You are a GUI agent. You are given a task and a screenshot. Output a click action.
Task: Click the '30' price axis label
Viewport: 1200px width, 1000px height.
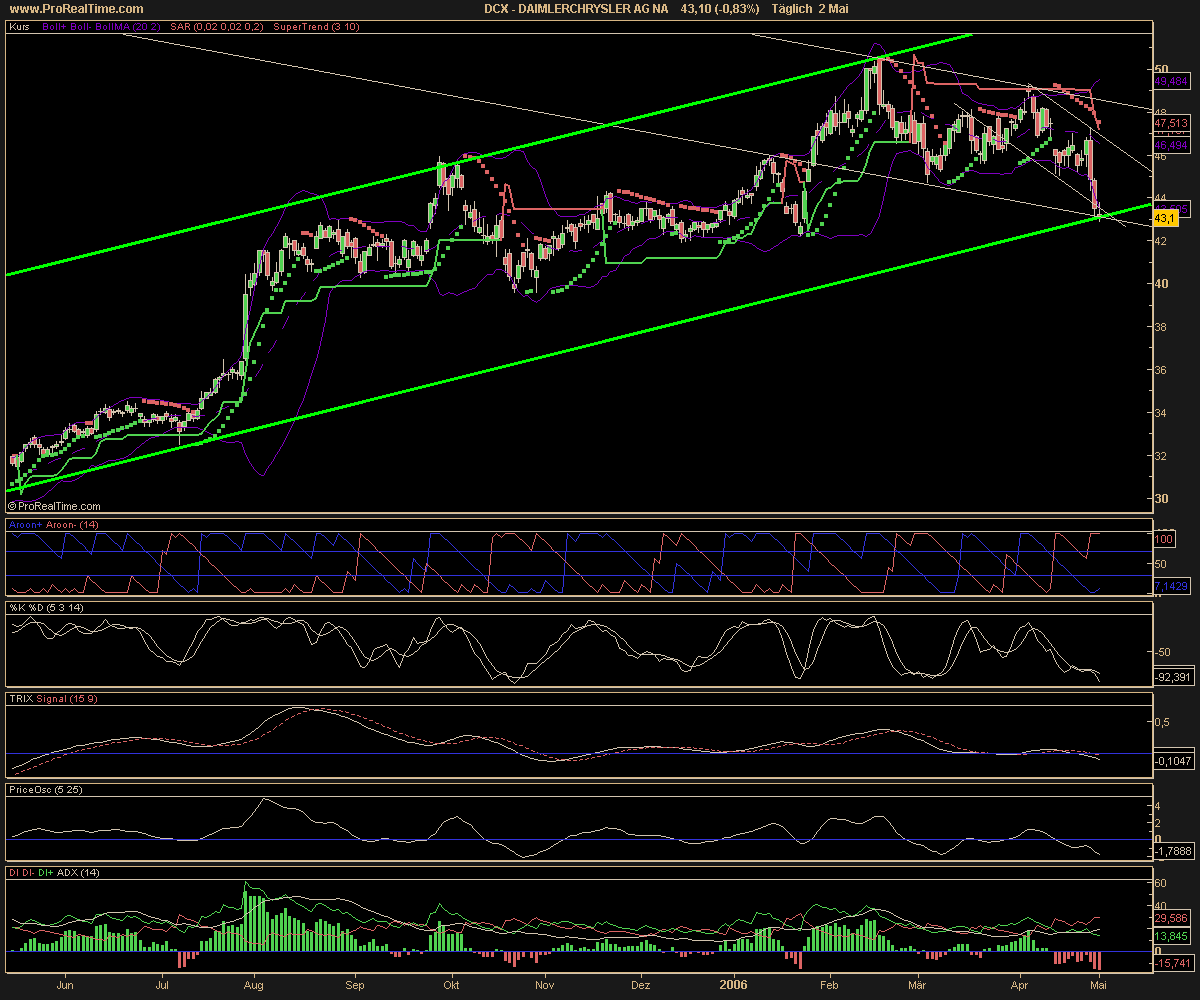[1161, 499]
